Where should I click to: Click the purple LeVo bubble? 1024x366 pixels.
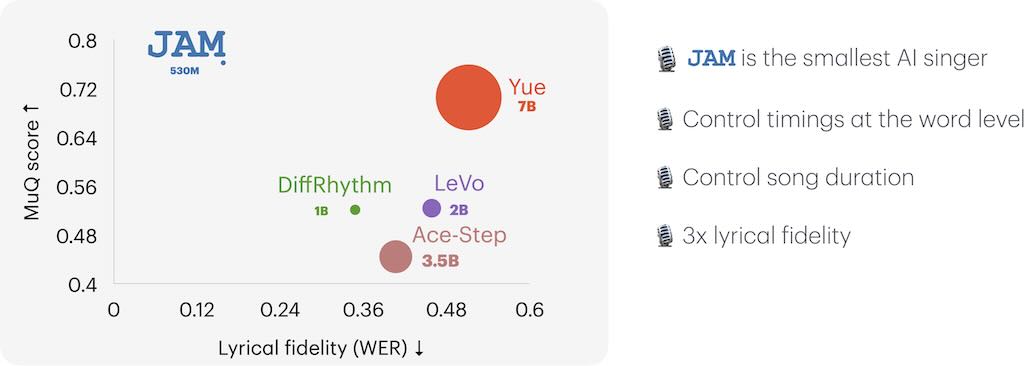[x=432, y=208]
